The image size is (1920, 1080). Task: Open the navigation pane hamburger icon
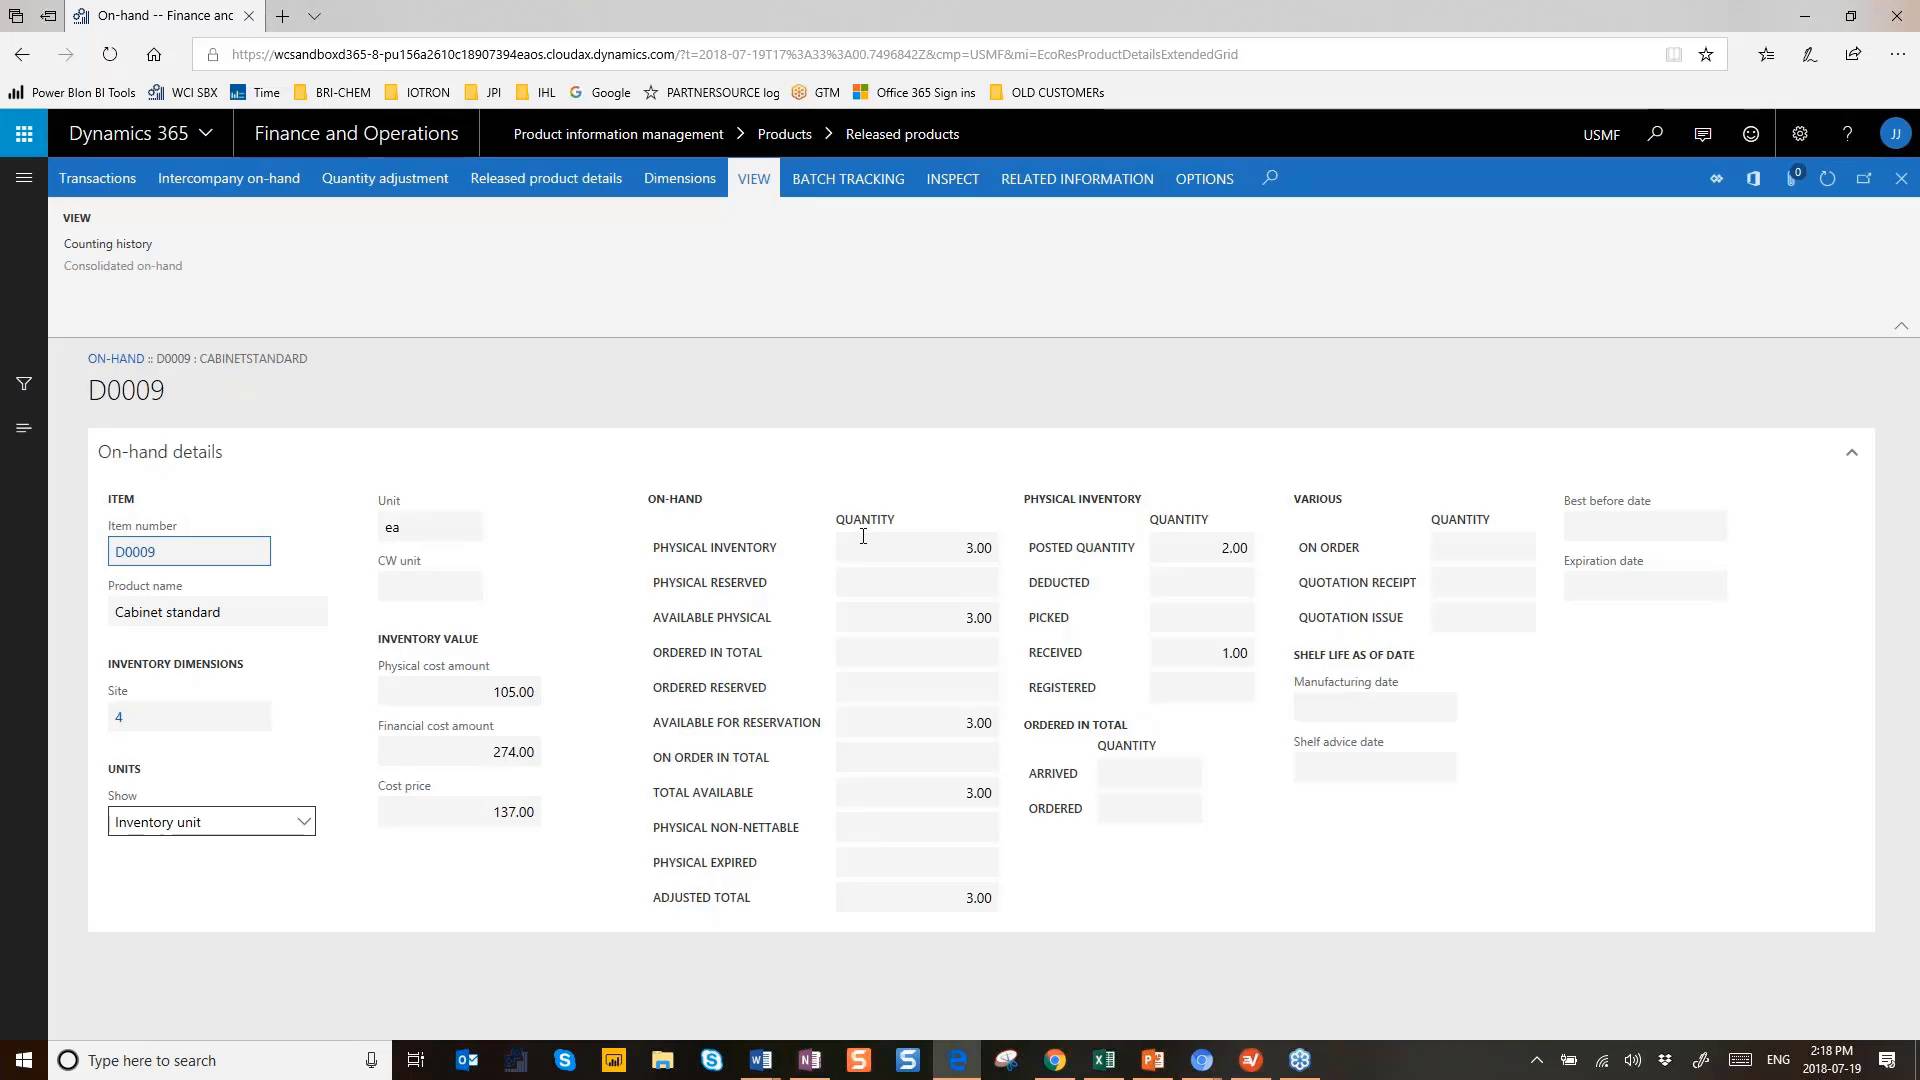(24, 177)
